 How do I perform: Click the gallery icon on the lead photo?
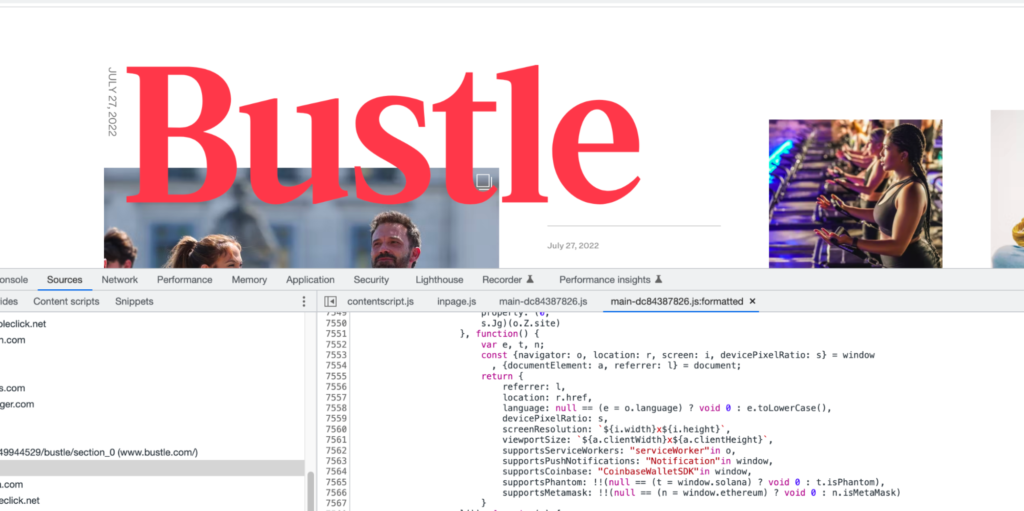coord(484,181)
